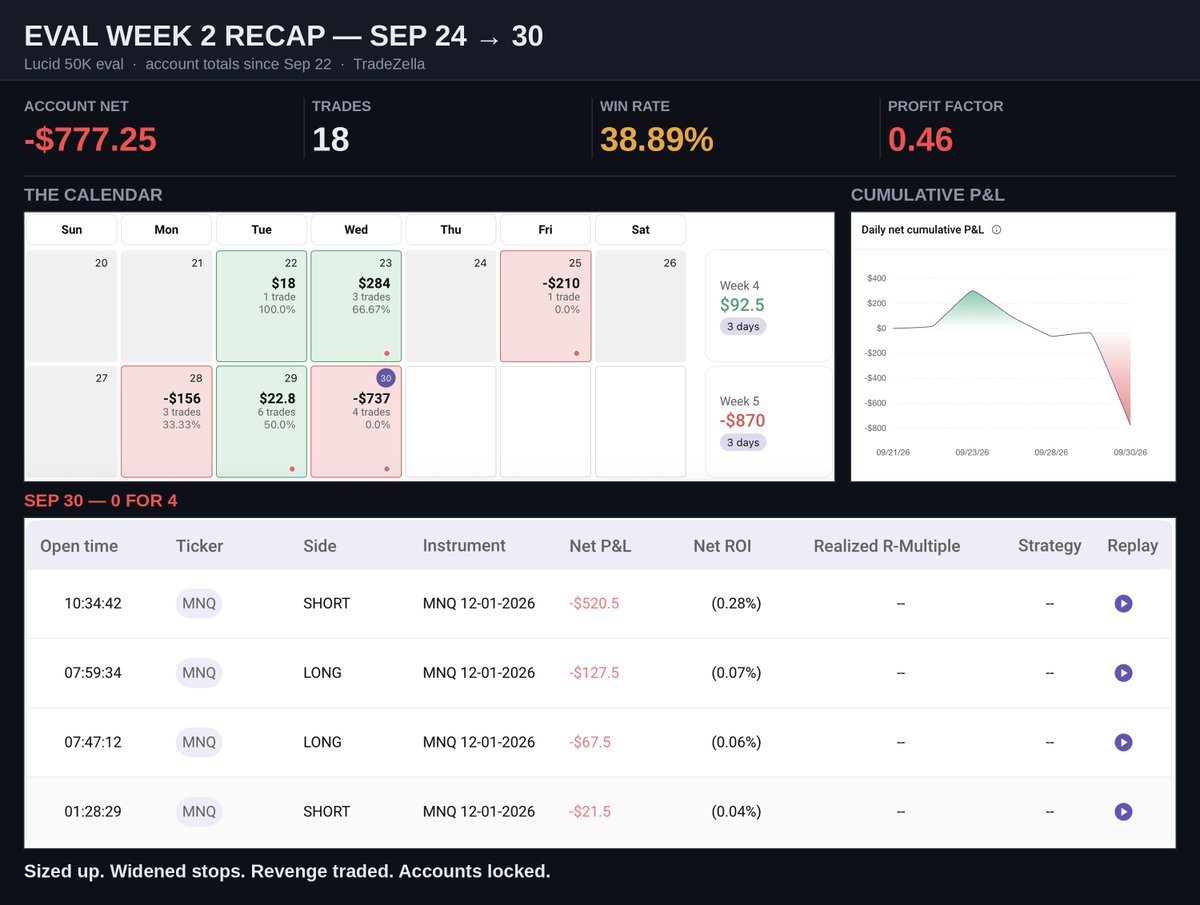Image resolution: width=1200 pixels, height=905 pixels.
Task: Click the 09/23/26 date label on the chart
Action: 973,452
